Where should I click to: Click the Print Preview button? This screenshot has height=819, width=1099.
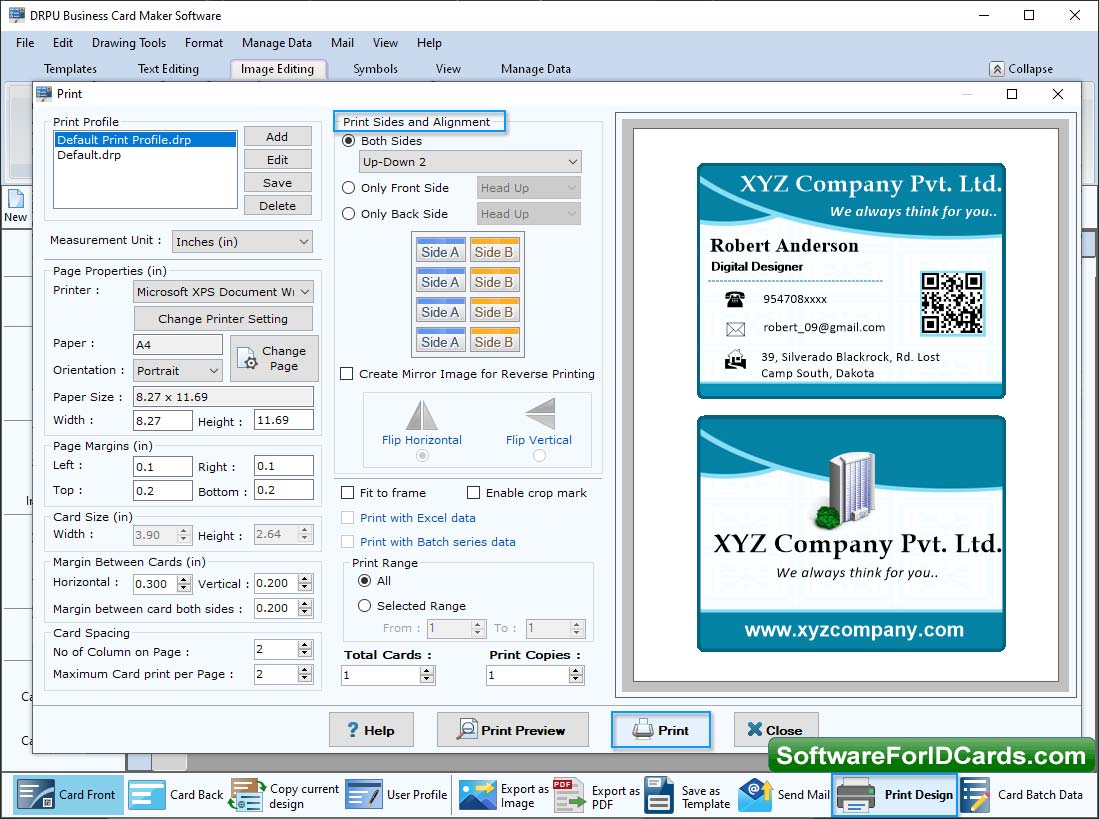(512, 730)
